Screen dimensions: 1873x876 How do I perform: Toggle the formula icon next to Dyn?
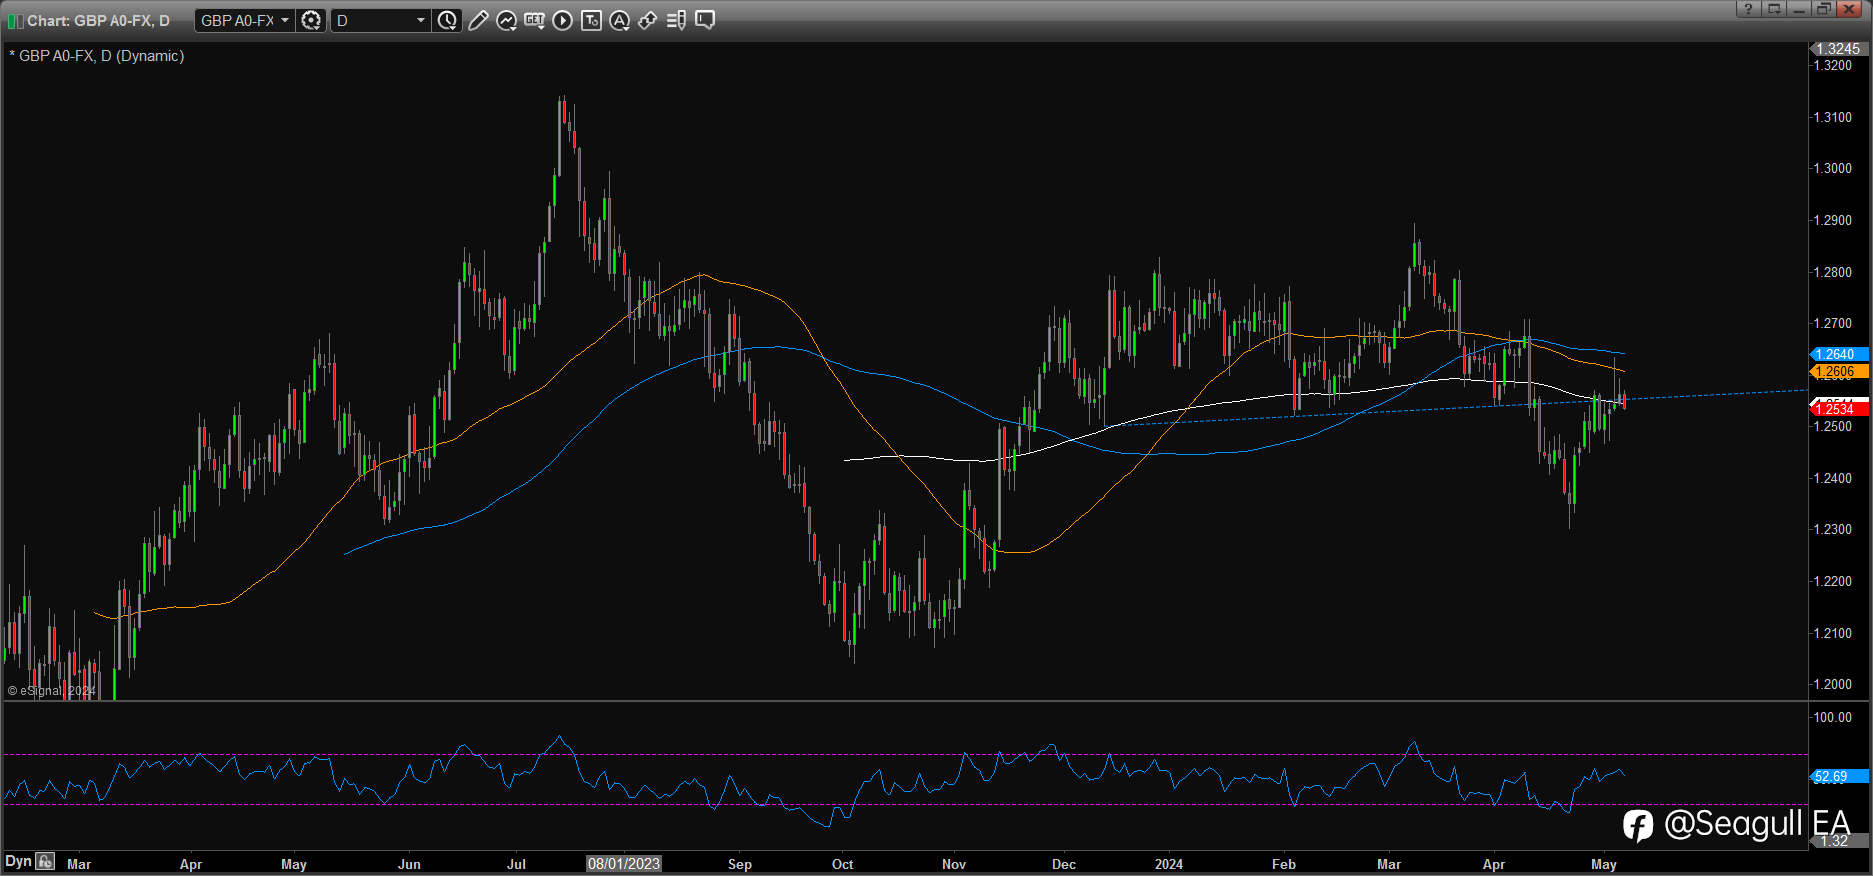click(x=45, y=861)
